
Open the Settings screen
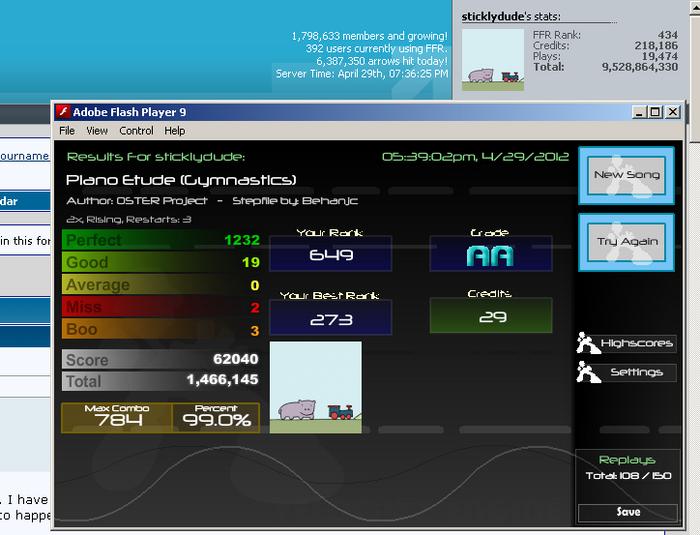coord(637,372)
